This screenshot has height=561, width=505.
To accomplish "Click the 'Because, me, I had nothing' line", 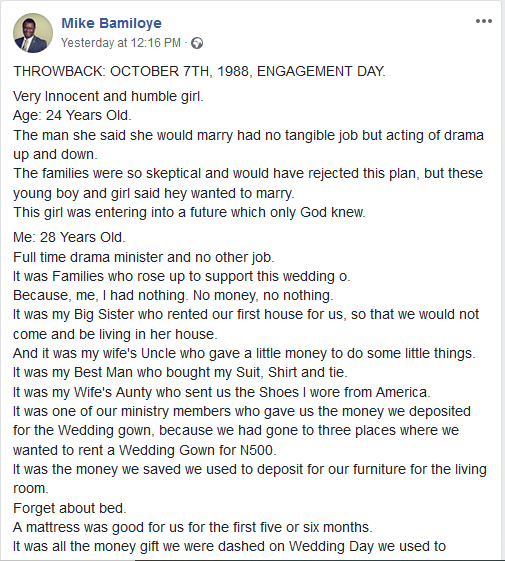I will click(173, 295).
